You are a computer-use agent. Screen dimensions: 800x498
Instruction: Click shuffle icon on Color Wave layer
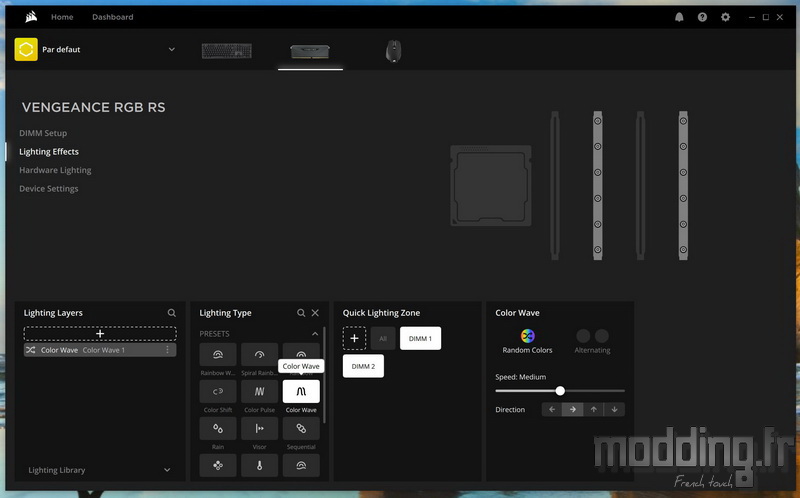click(31, 350)
